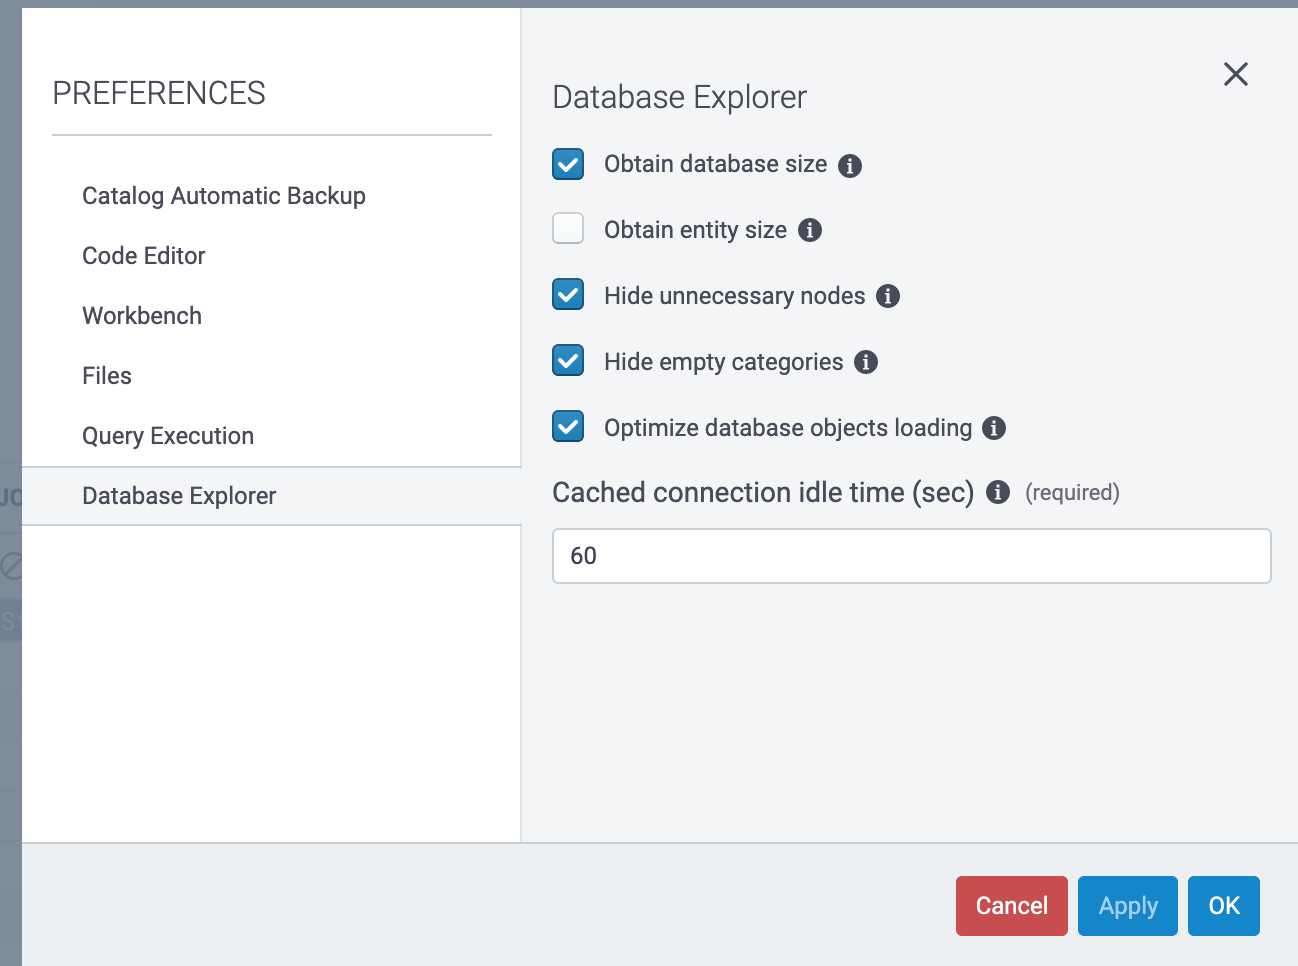The height and width of the screenshot is (966, 1298).
Task: Focus the Cached connection idle time field
Action: click(x=912, y=556)
